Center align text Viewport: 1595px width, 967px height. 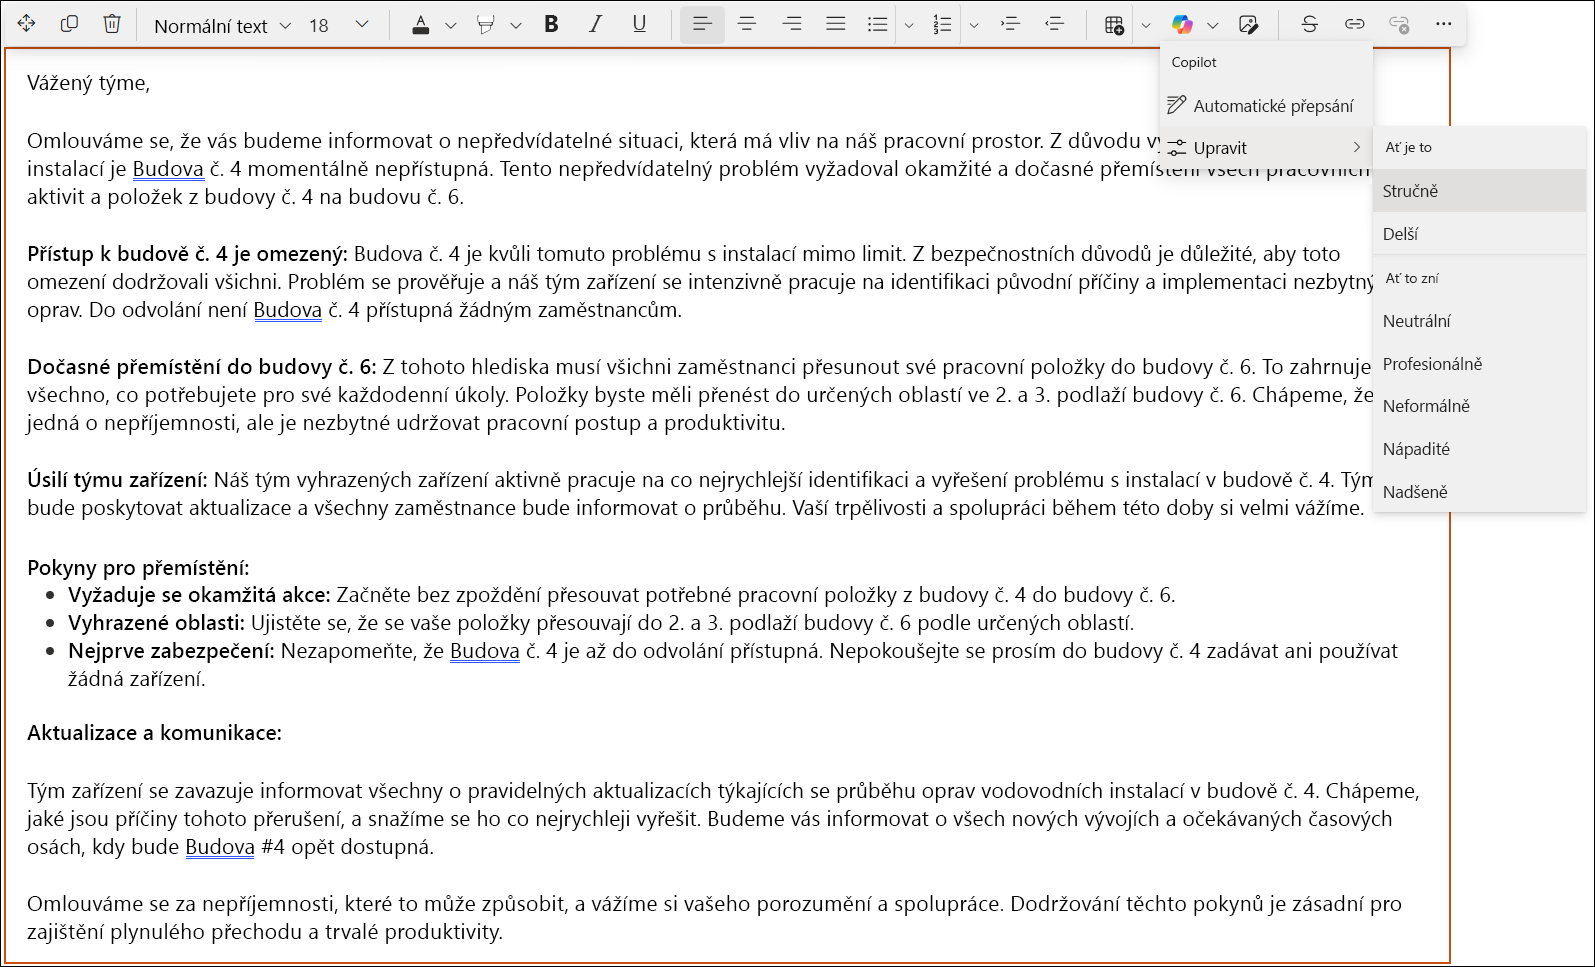click(x=747, y=24)
